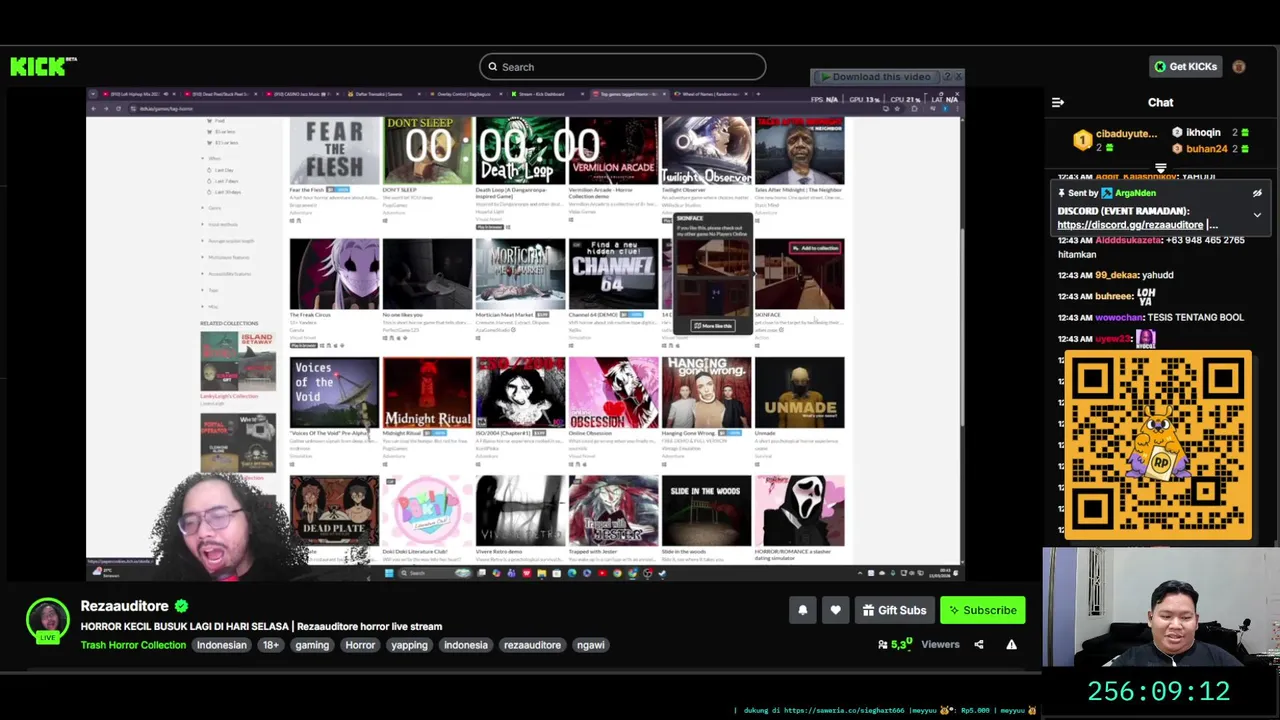Click the streamed Windows Start icon

click(389, 573)
